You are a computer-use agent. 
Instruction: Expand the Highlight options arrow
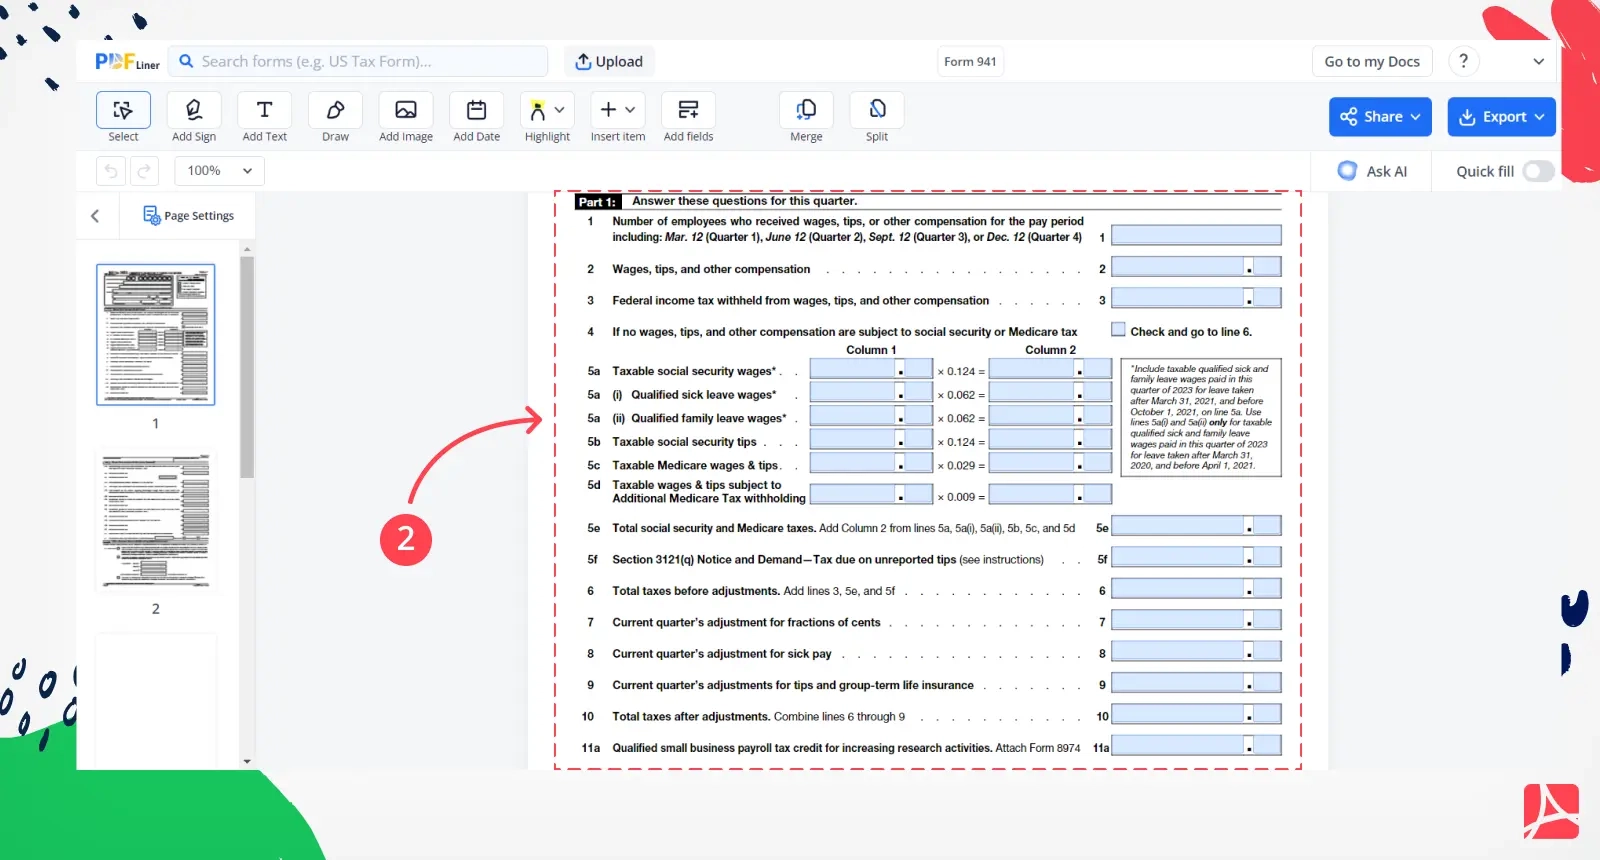[x=560, y=110]
